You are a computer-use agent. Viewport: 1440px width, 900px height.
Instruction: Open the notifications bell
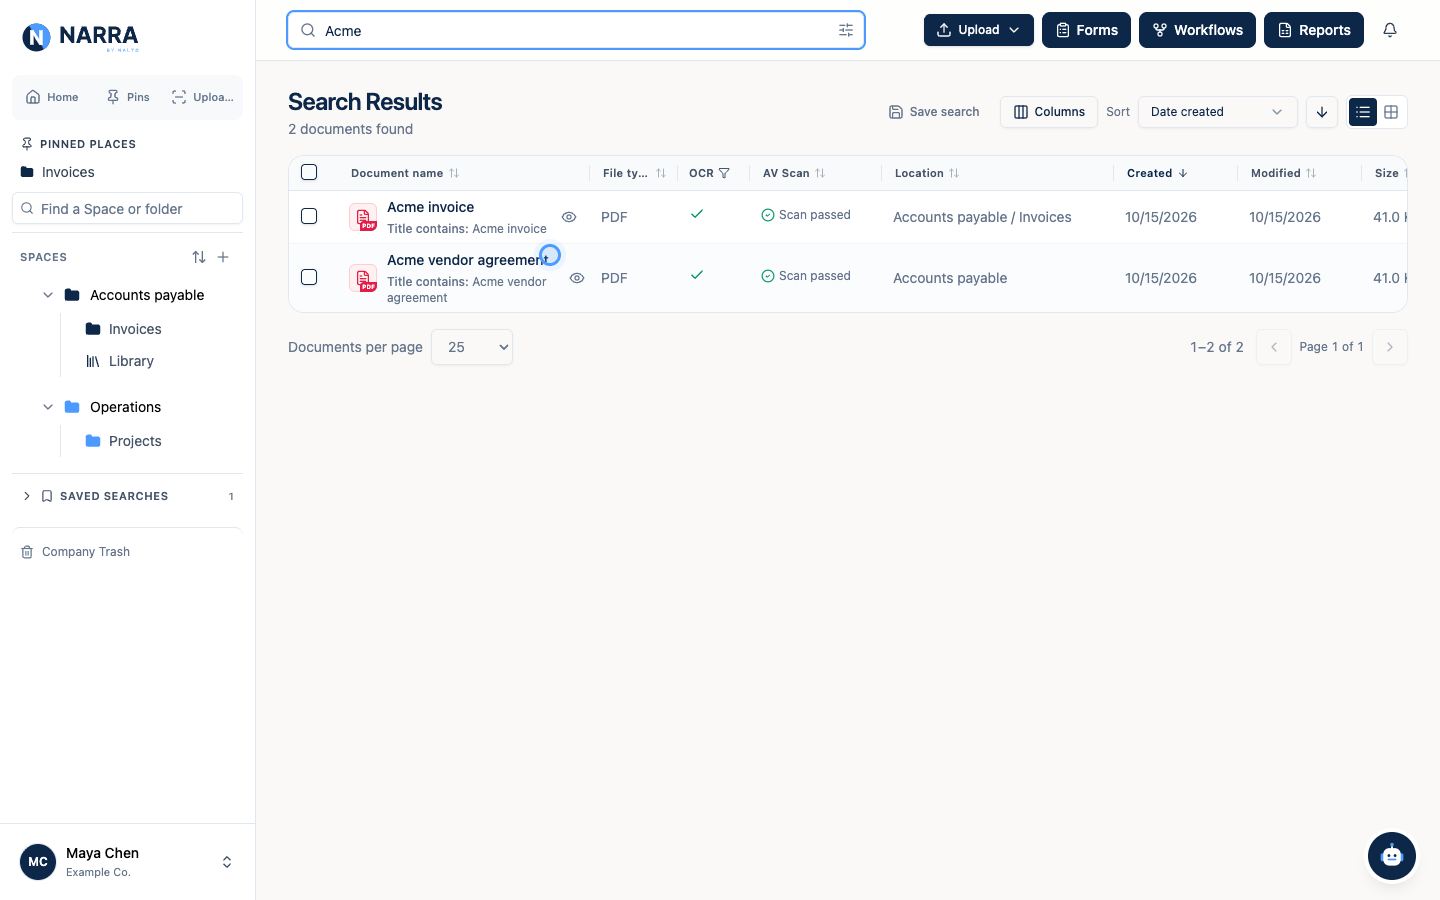pyautogui.click(x=1390, y=30)
